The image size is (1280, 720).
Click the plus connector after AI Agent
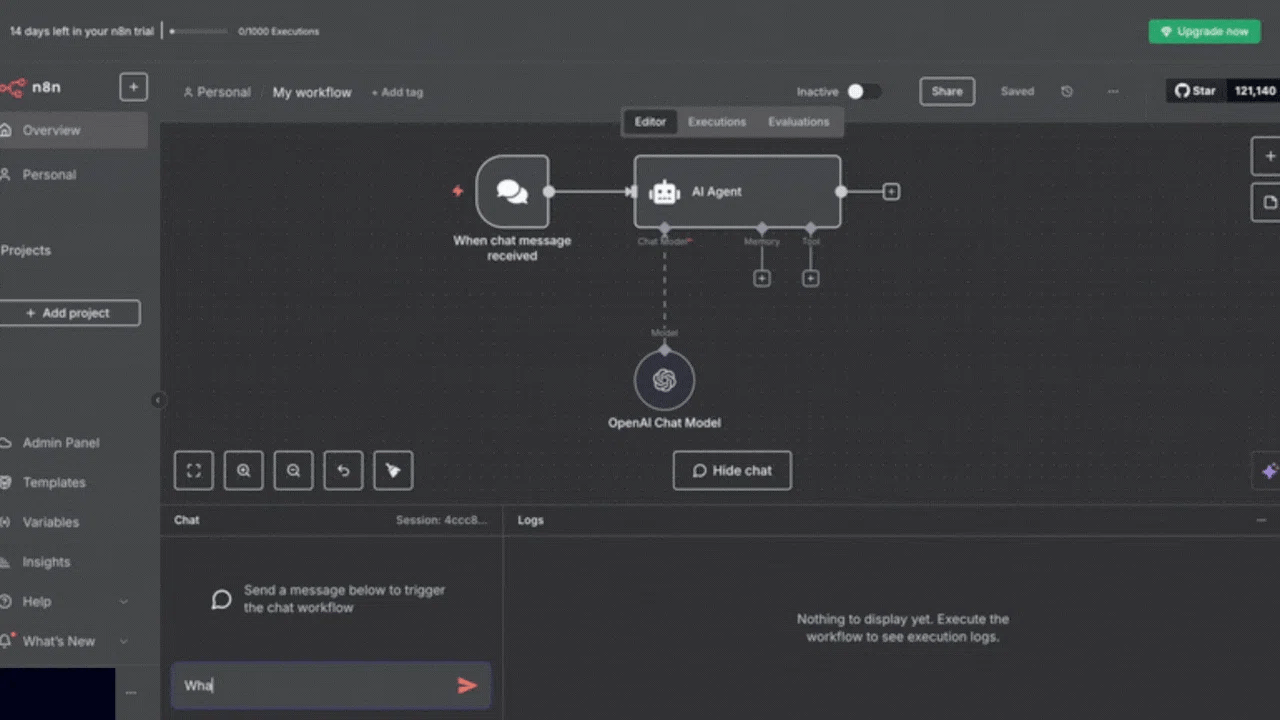(x=891, y=191)
